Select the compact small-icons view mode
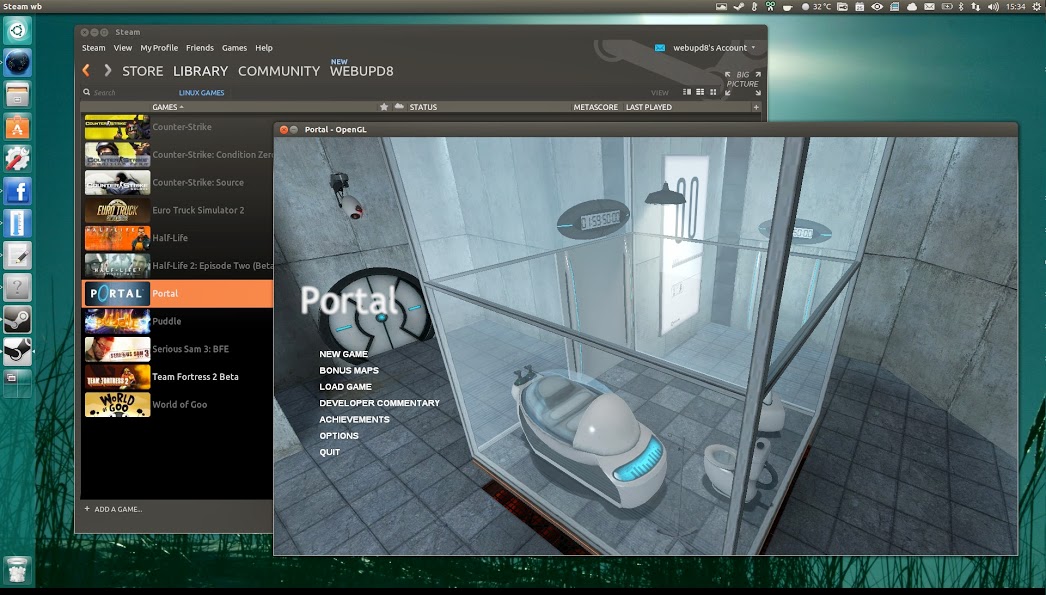This screenshot has width=1046, height=595. tap(712, 92)
